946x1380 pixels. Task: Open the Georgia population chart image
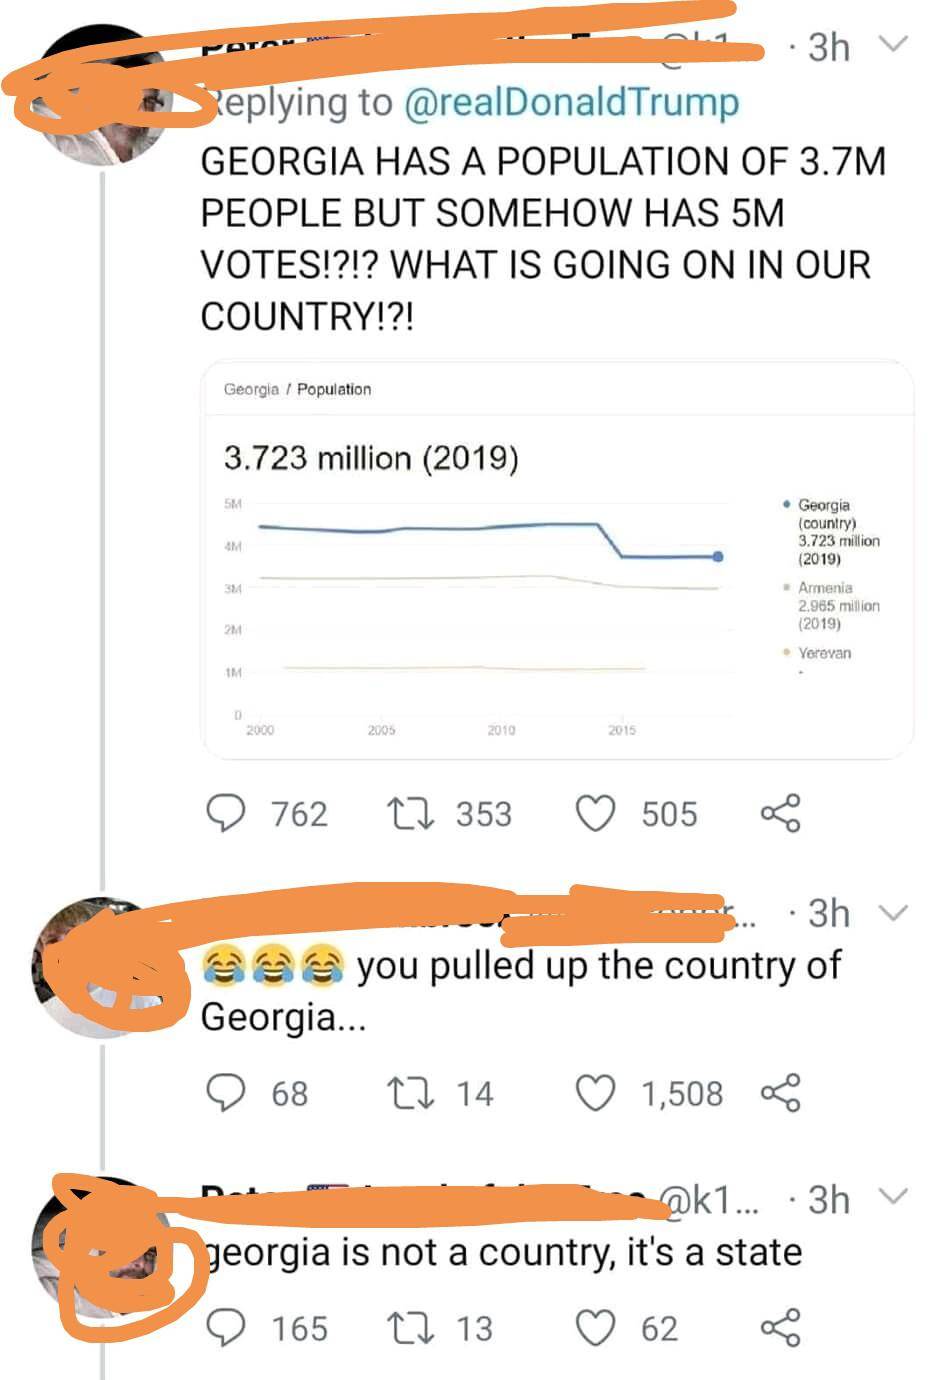pos(558,560)
